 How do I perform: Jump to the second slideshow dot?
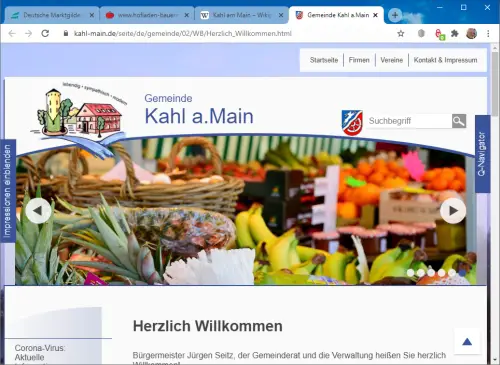point(421,273)
